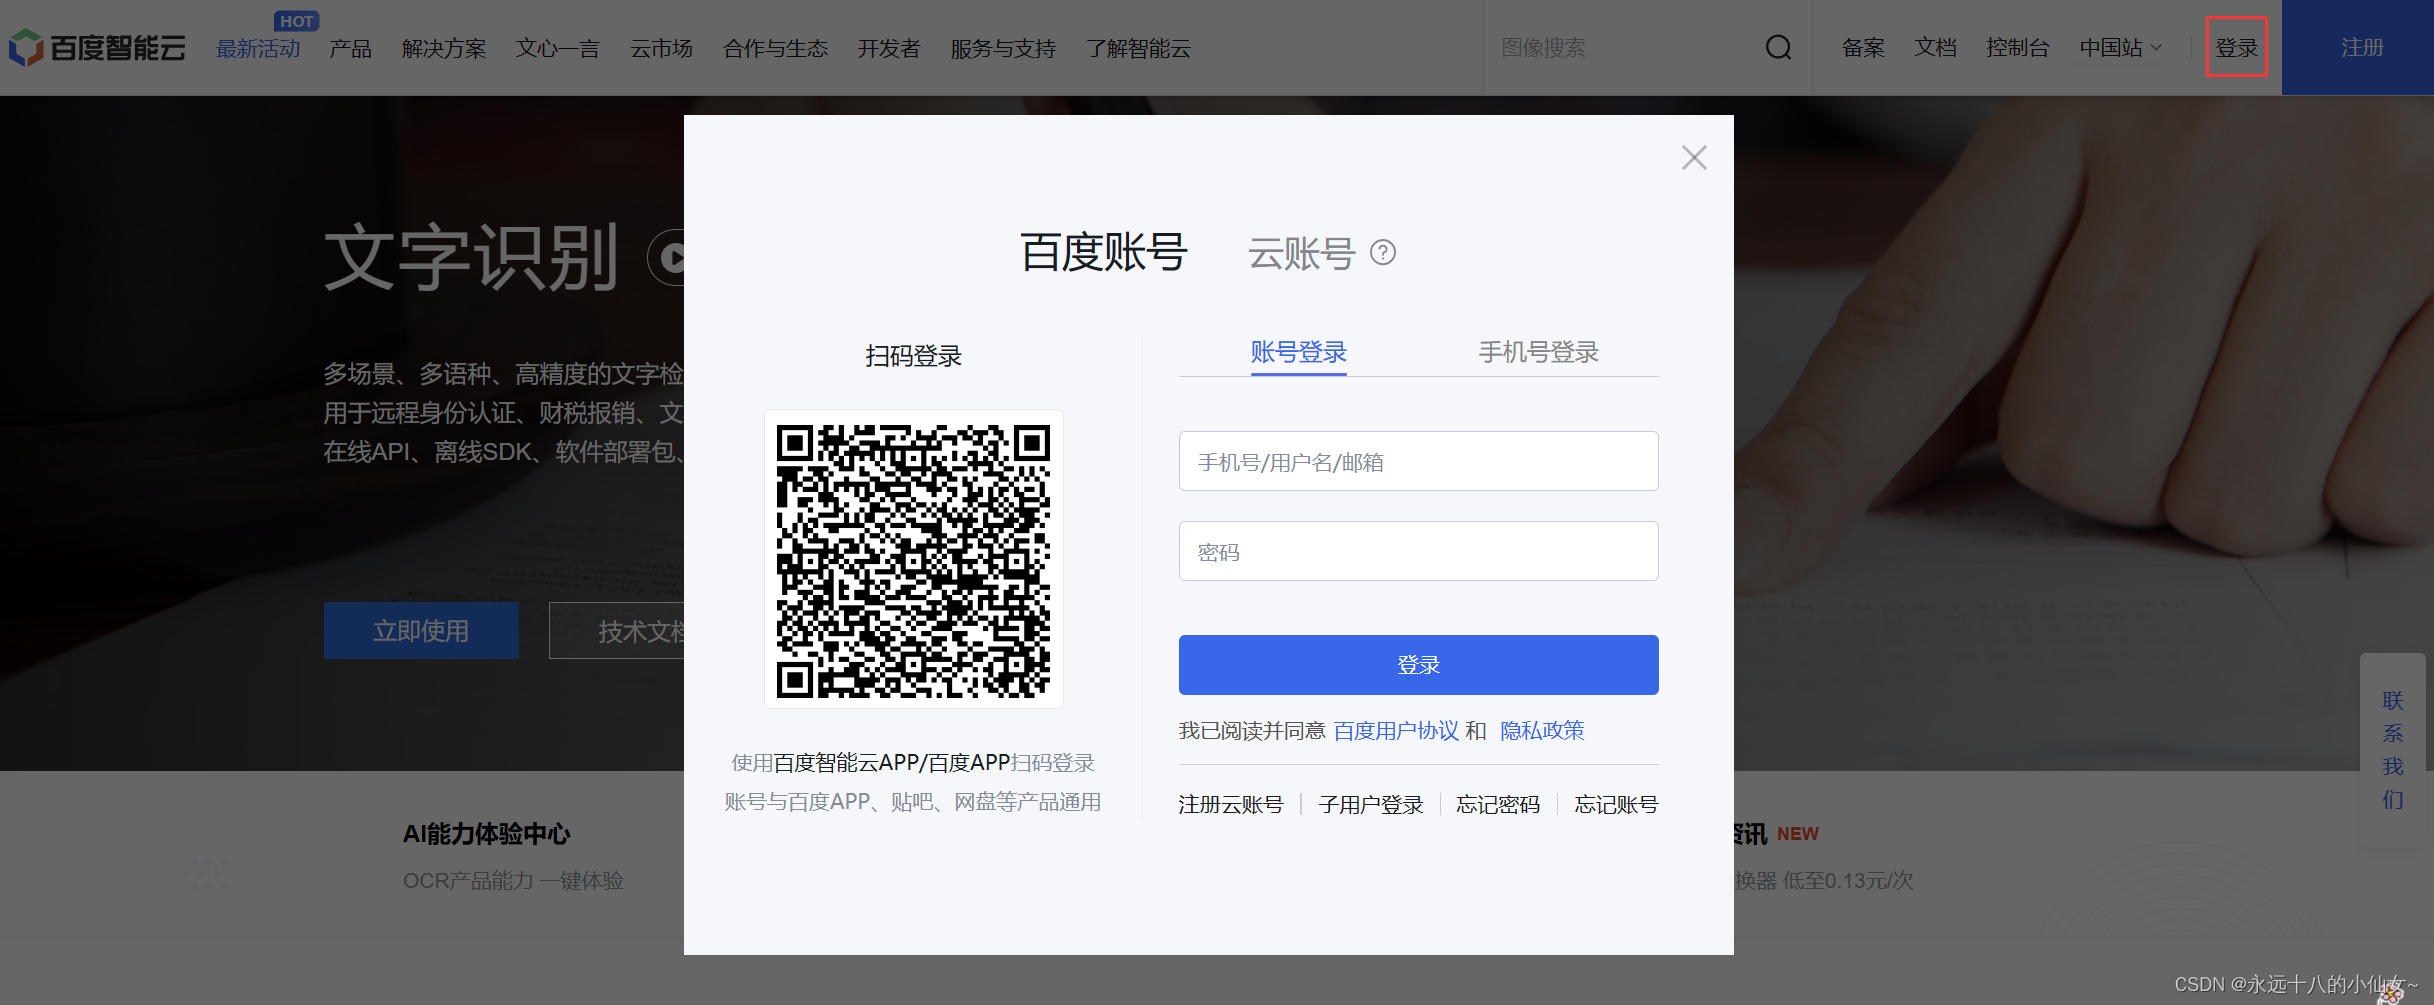
Task: Open the 隐私政策 link
Action: [1542, 731]
